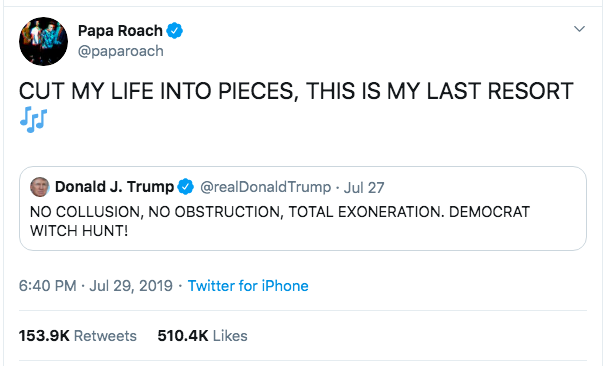Click the CUT MY LIFE INTO PIECES tweet text
The image size is (607, 366).
coord(296,91)
